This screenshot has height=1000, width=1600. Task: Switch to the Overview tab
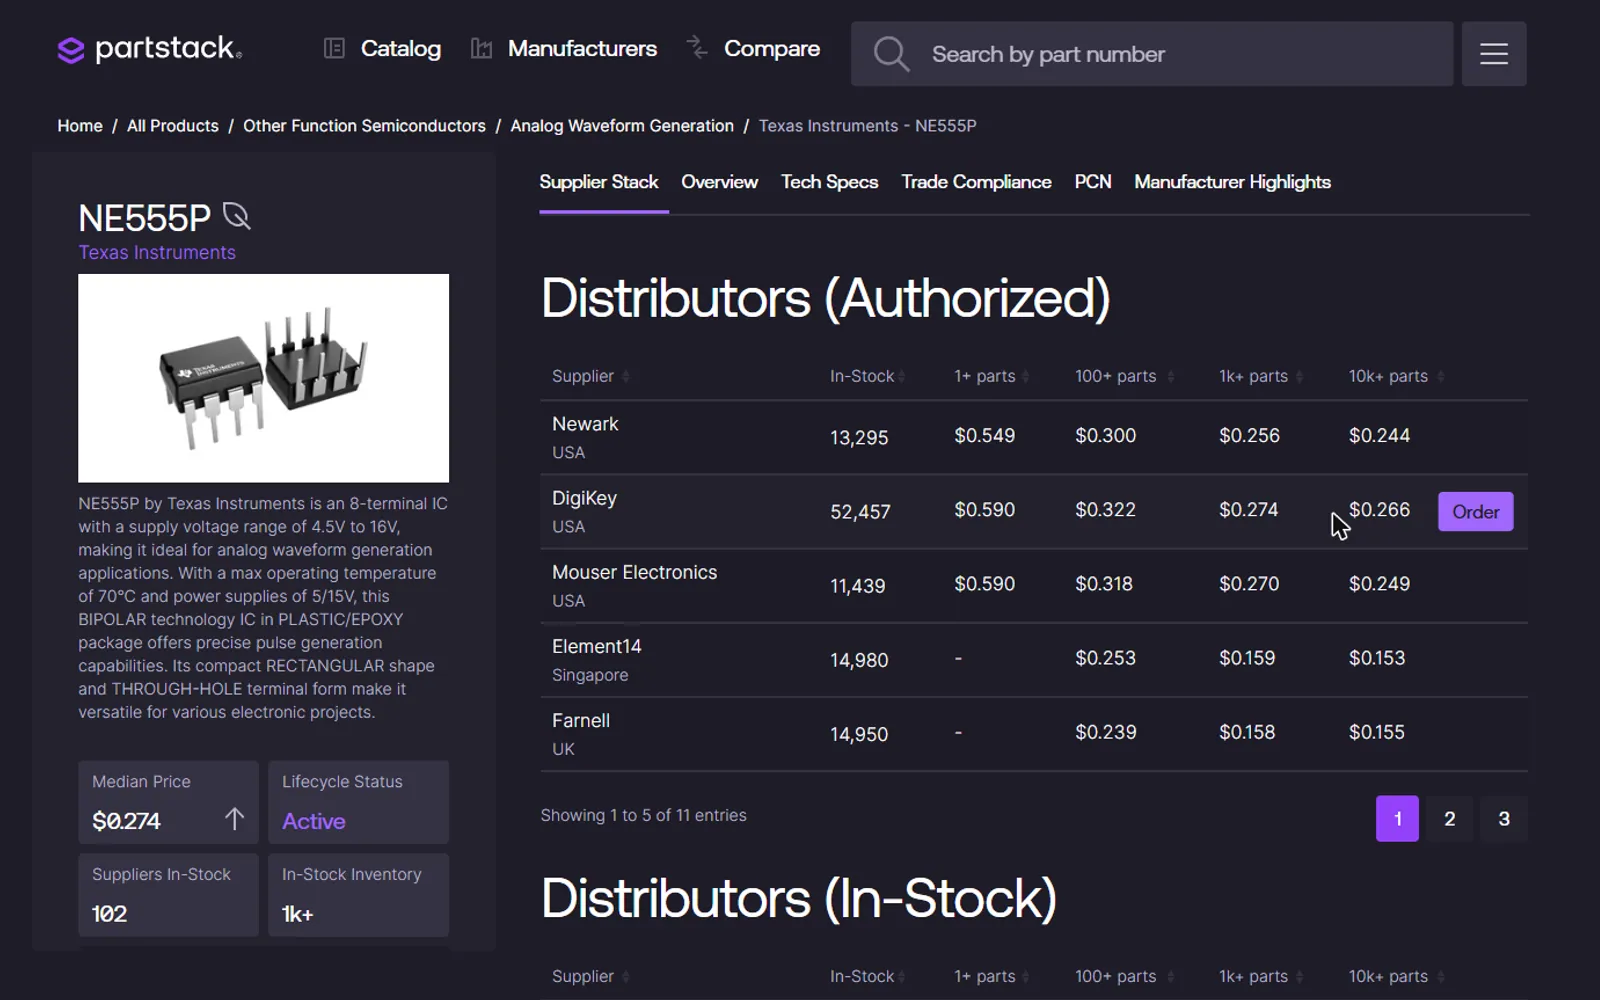point(720,182)
